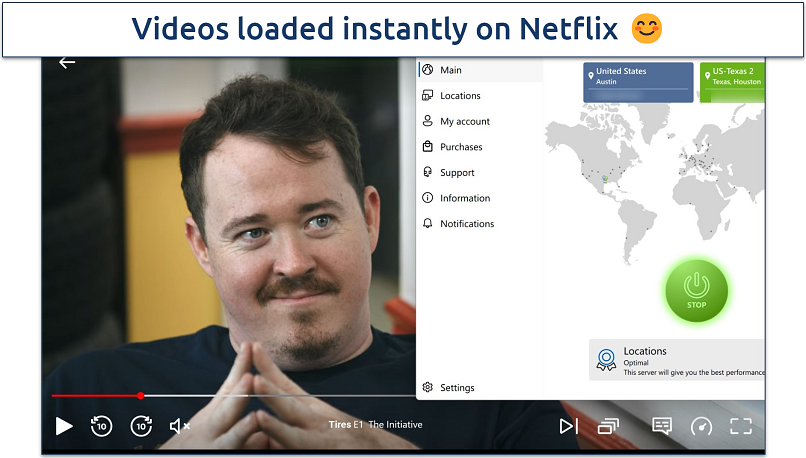The width and height of the screenshot is (806, 458).
Task: Click the 'Tires E1 The Initiative' title
Action: pyautogui.click(x=375, y=425)
